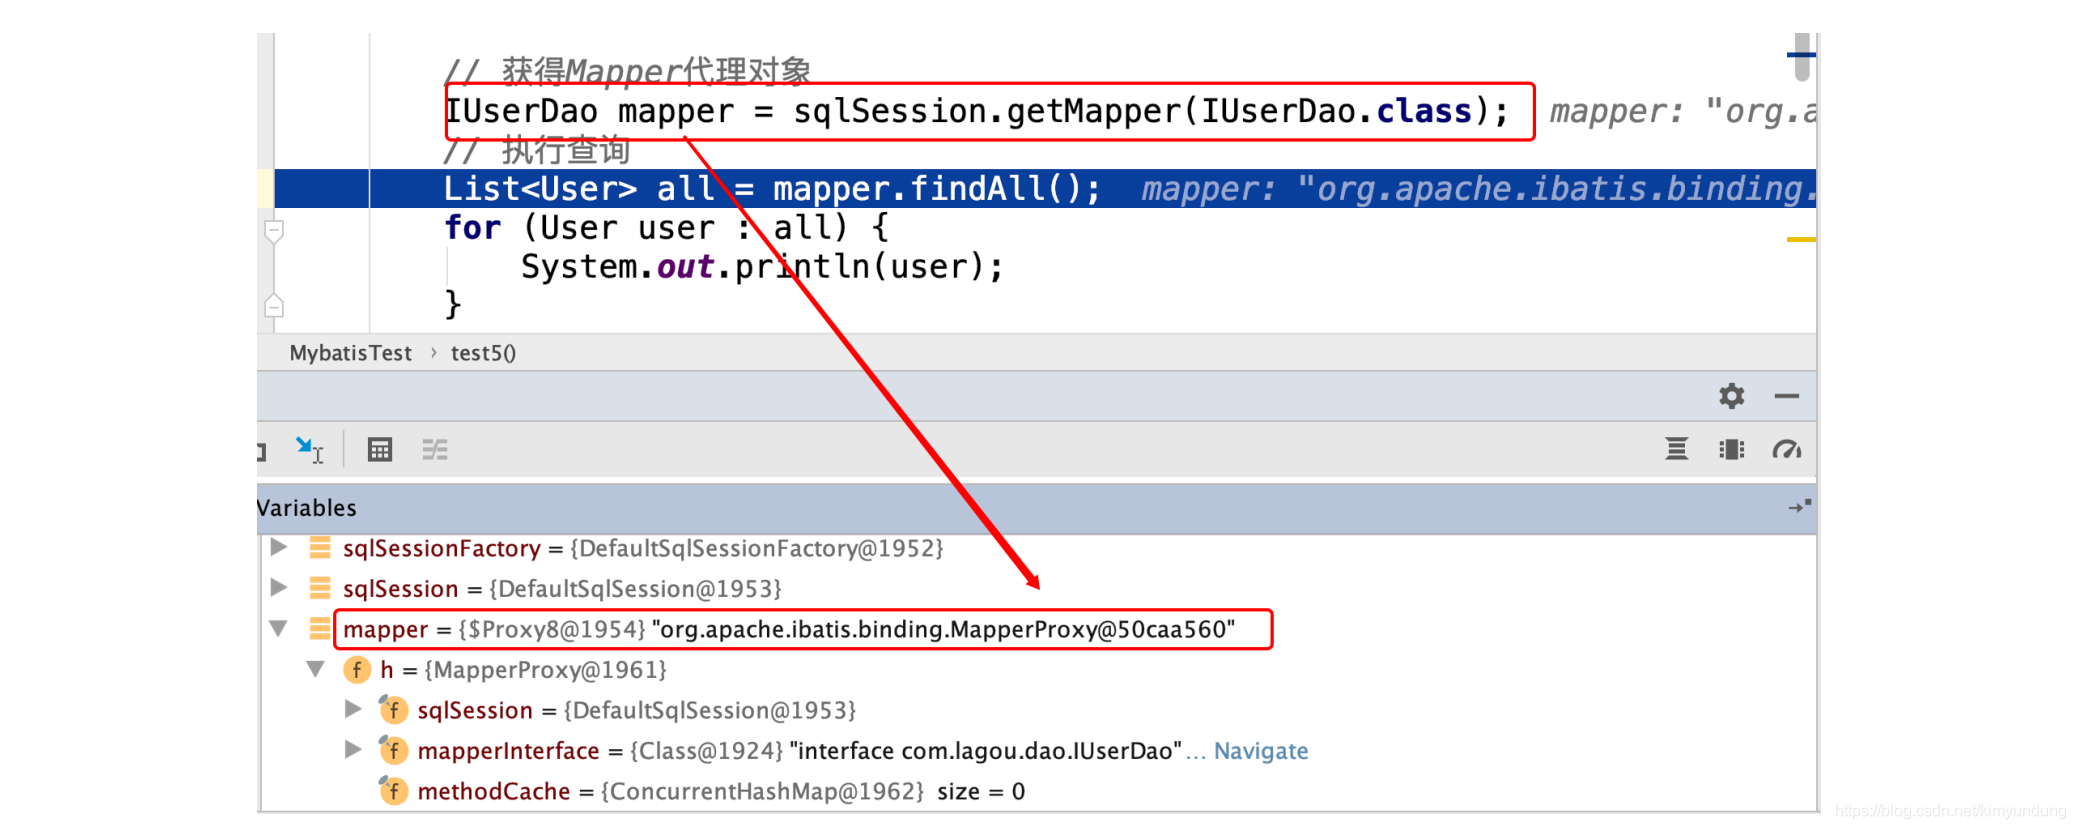Select test5() in the breadcrumb bar

point(483,353)
